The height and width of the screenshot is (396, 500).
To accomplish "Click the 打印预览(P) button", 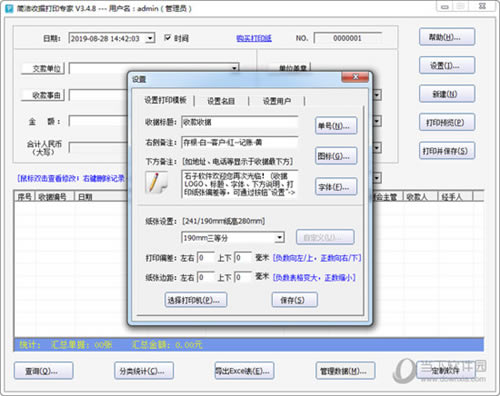I will point(447,122).
